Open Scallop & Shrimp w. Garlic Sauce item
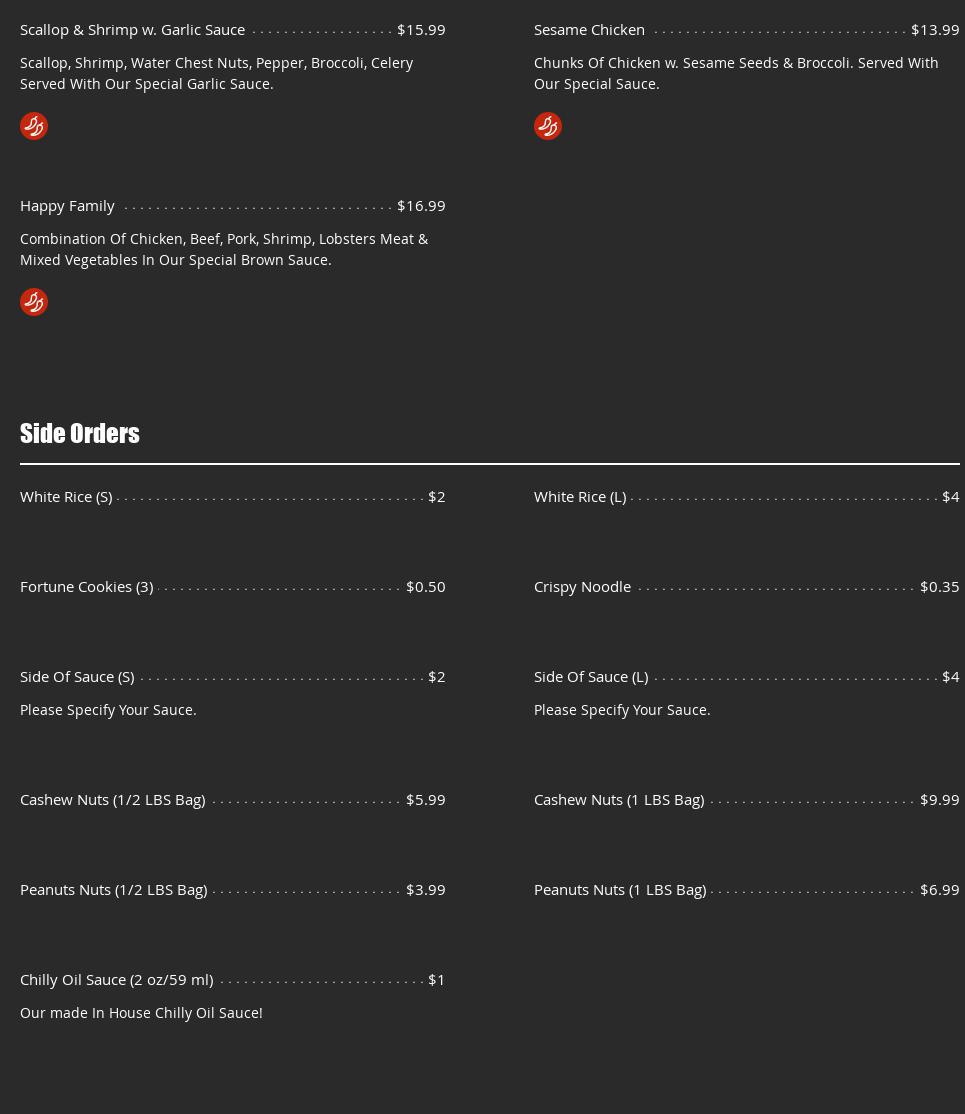The image size is (965, 1114). tap(132, 30)
